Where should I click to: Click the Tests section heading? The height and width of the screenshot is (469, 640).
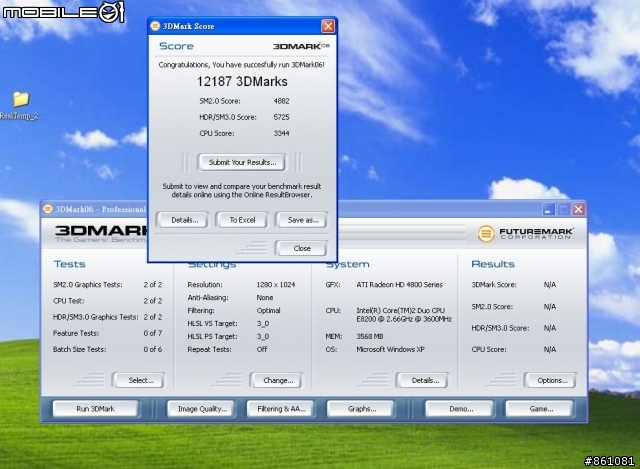coord(69,264)
